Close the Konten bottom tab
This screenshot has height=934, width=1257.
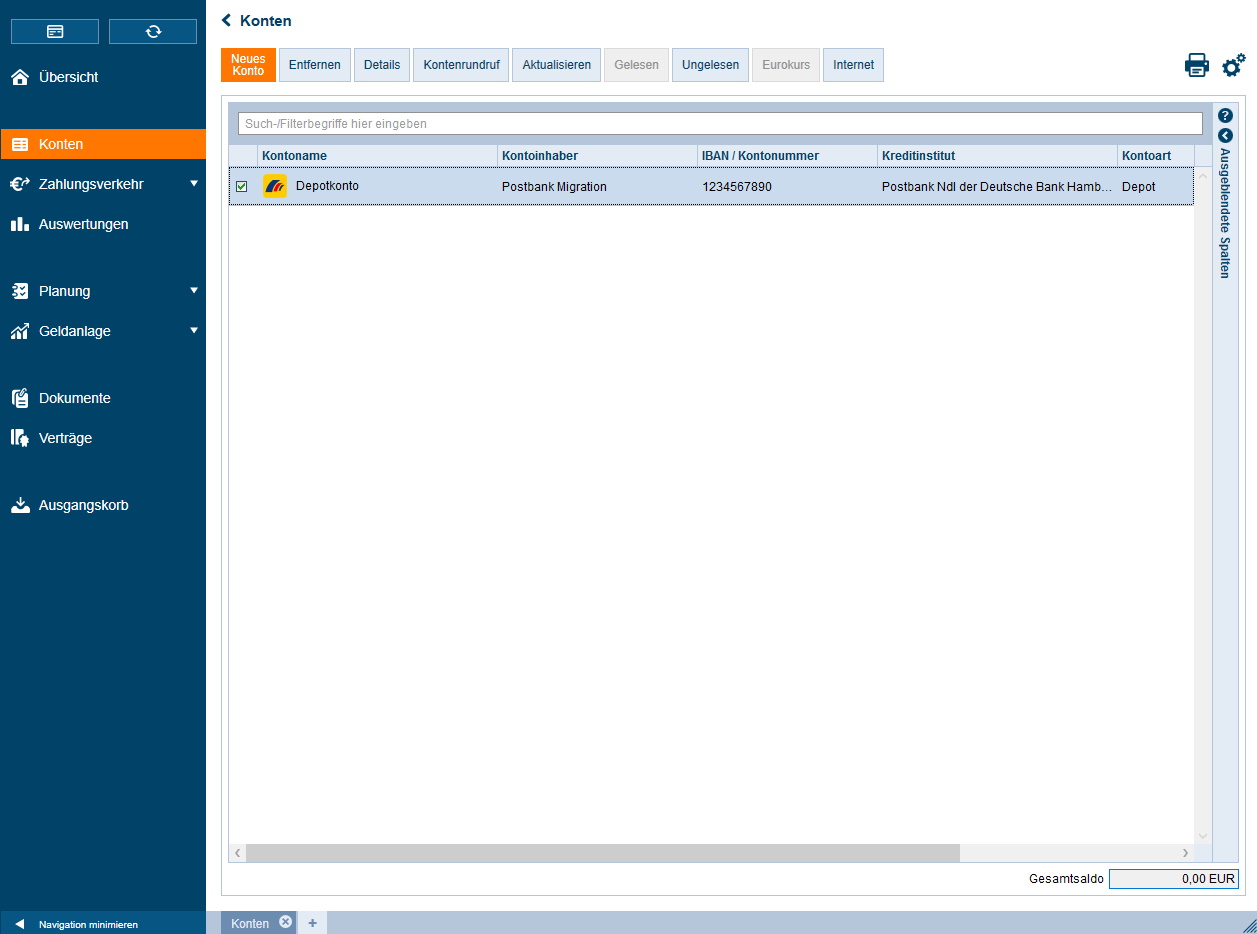tap(285, 922)
